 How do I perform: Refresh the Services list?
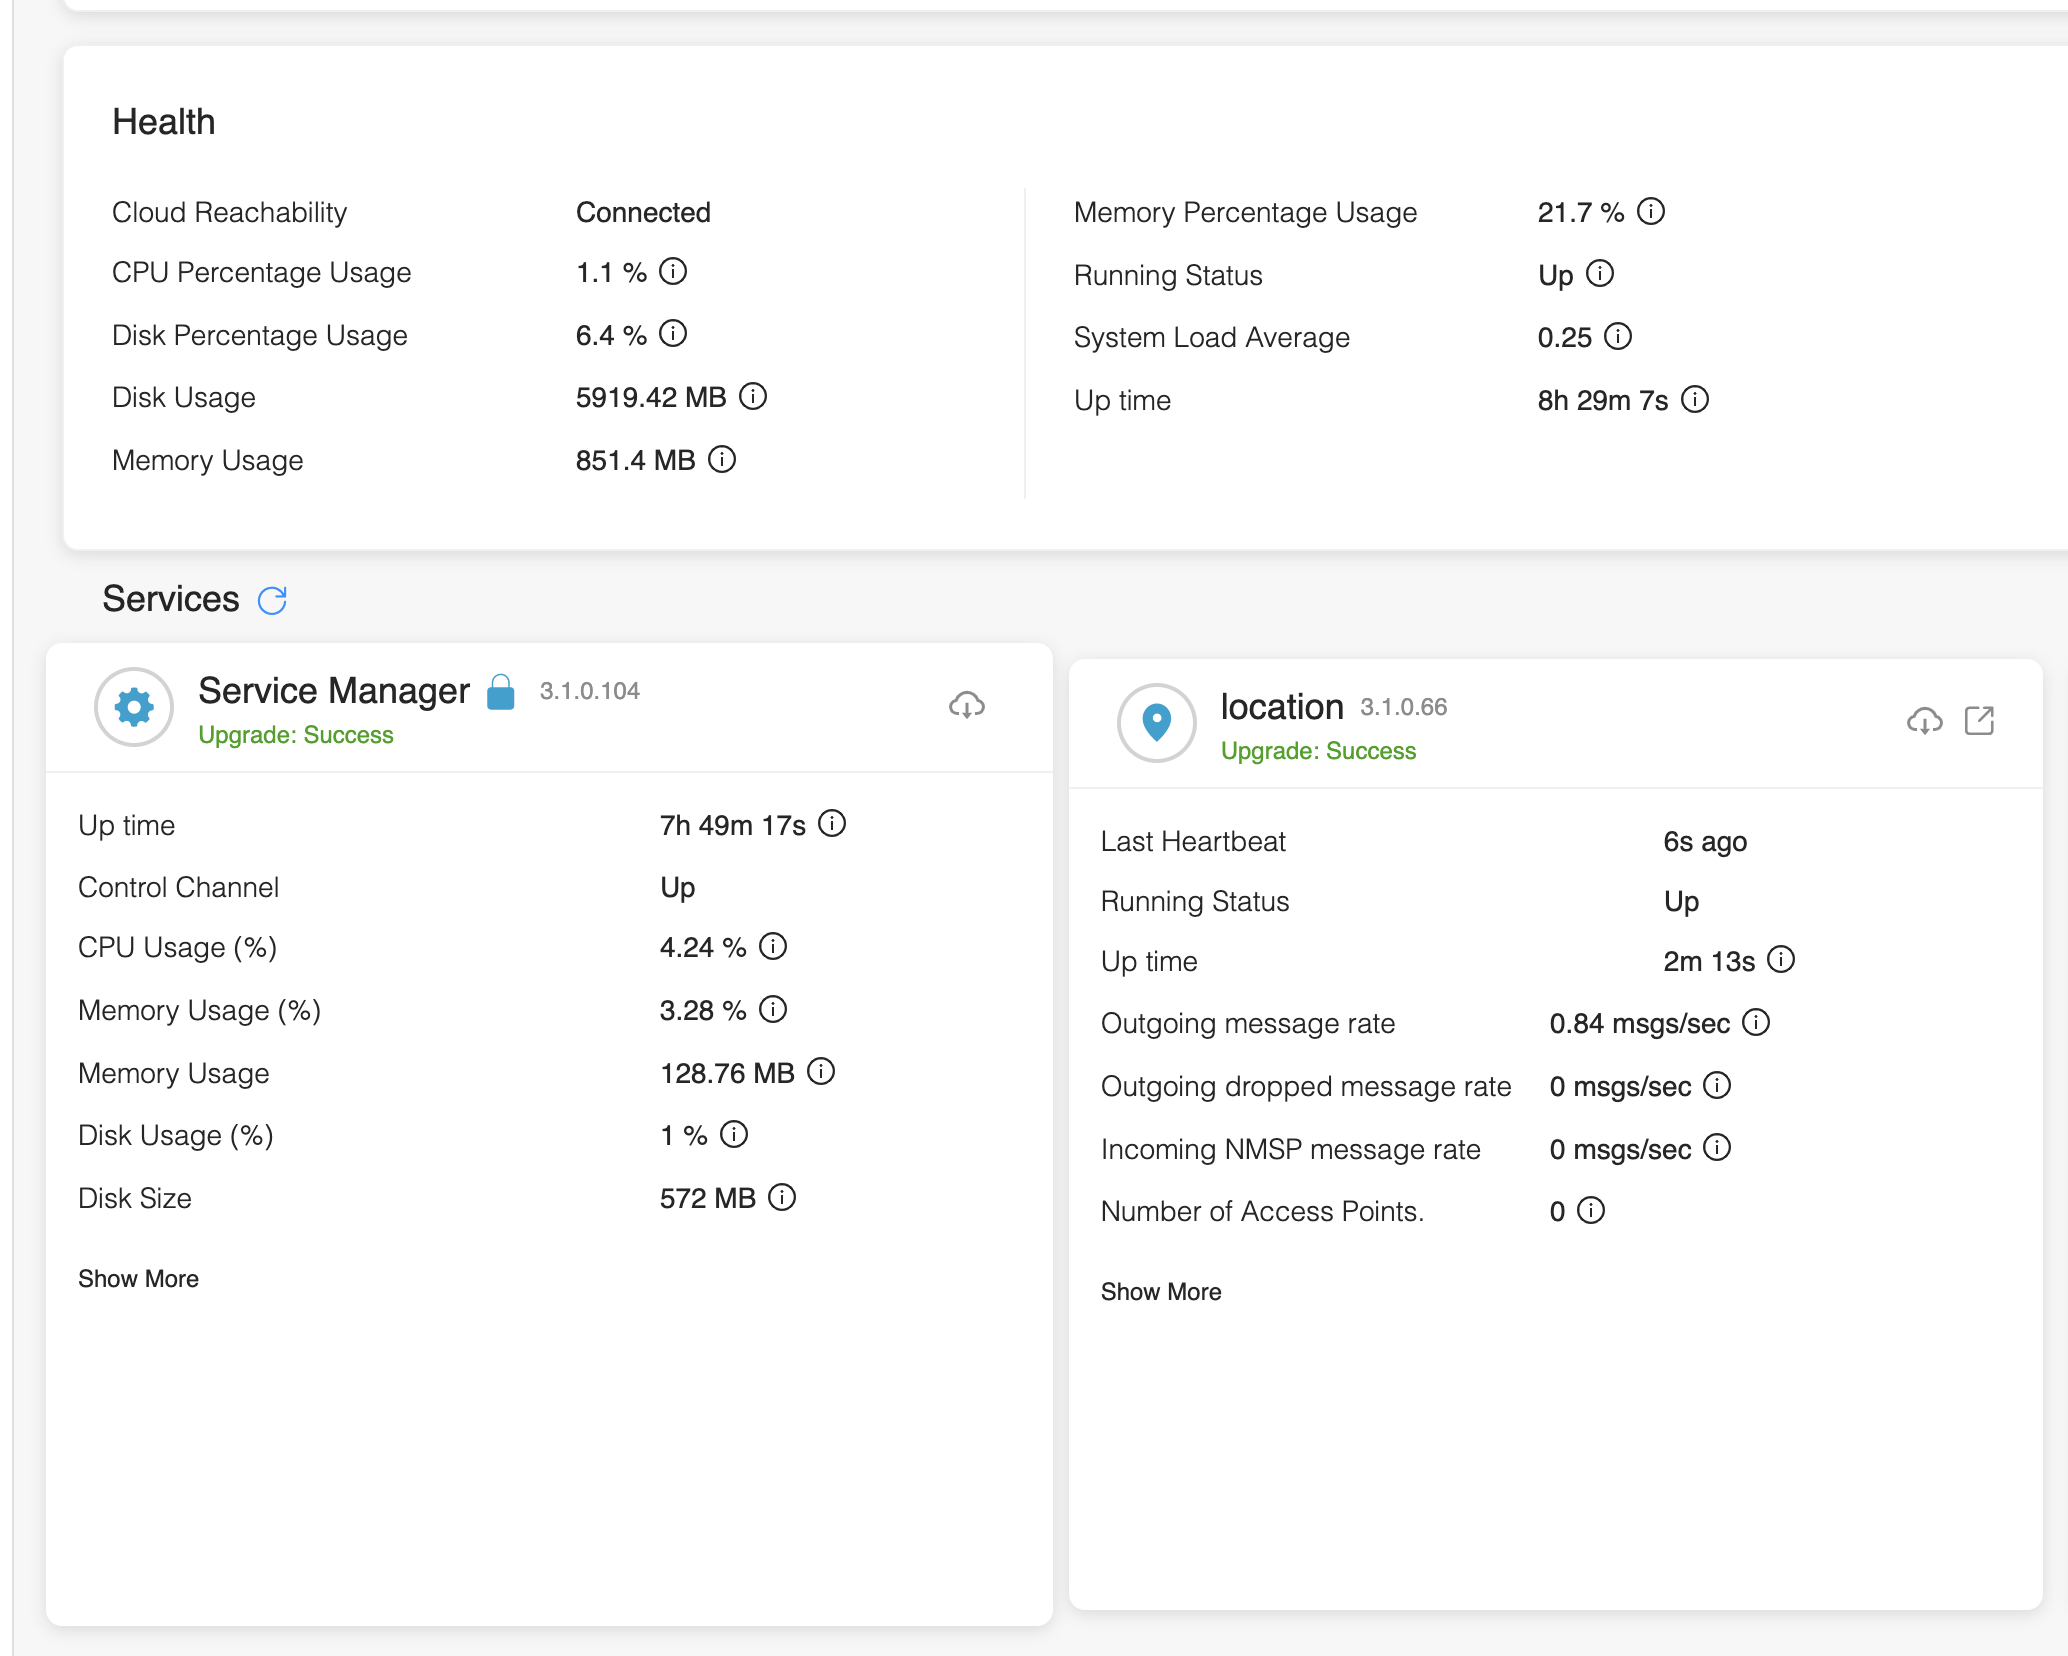pos(272,600)
